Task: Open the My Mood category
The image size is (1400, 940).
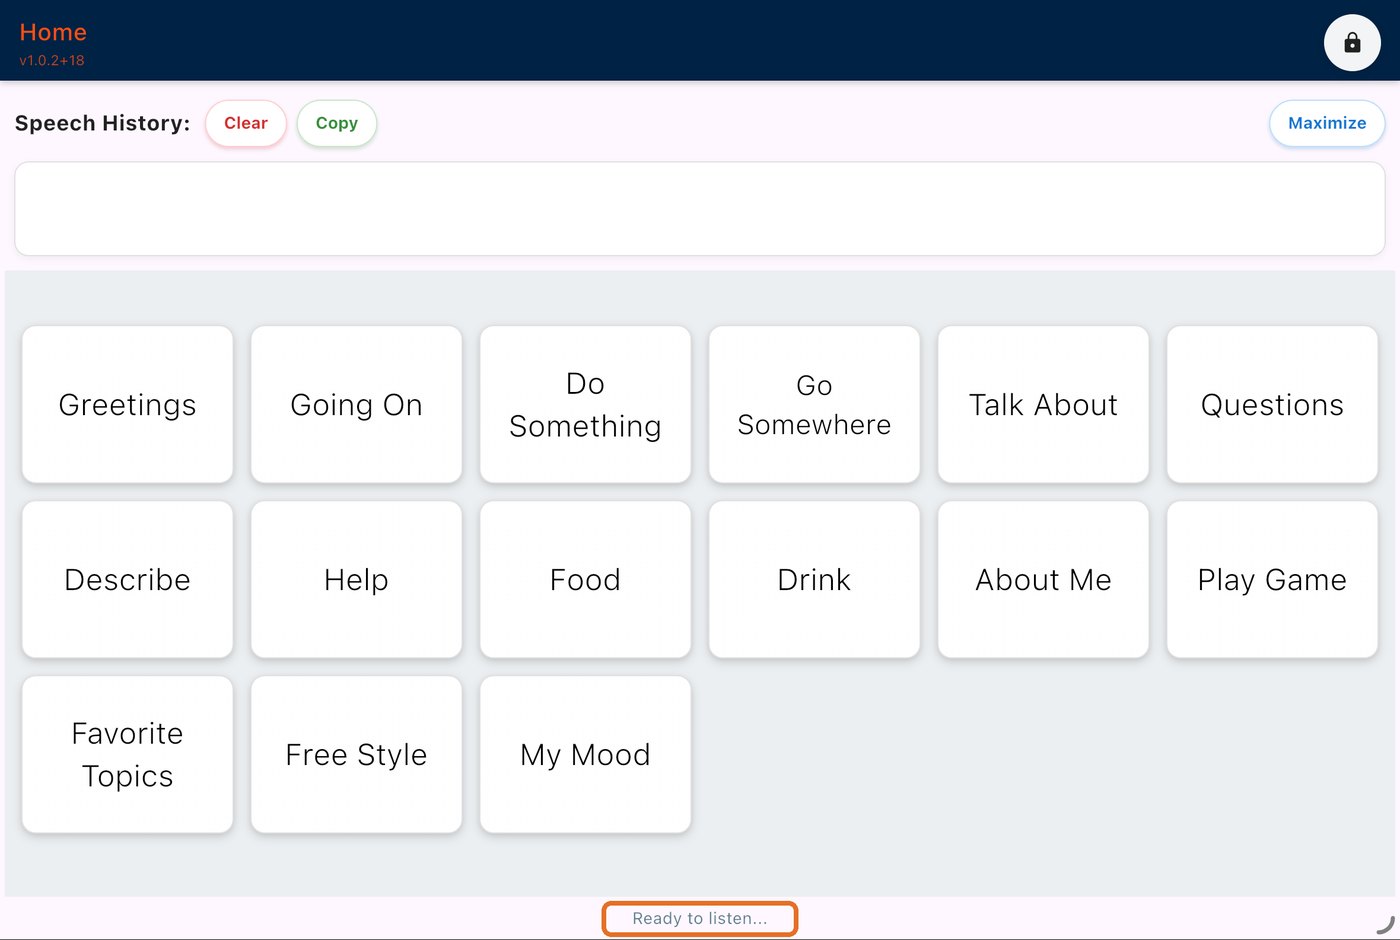Action: [586, 754]
